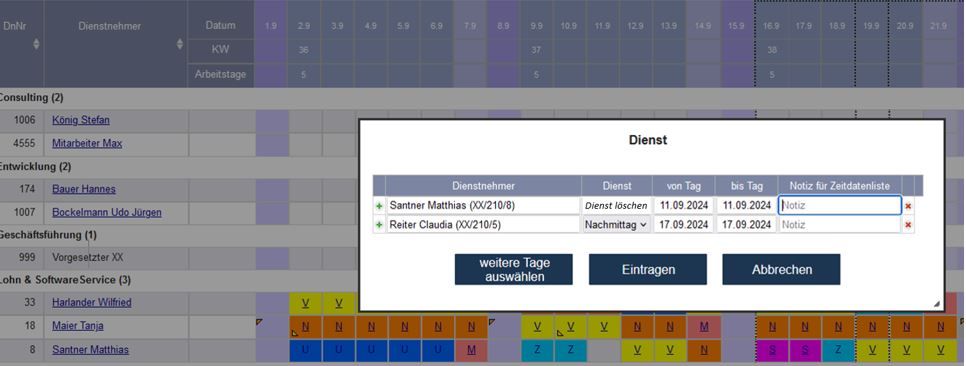Edit the 'von Tag' date for Reiter Claudia
The height and width of the screenshot is (366, 966).
684,225
